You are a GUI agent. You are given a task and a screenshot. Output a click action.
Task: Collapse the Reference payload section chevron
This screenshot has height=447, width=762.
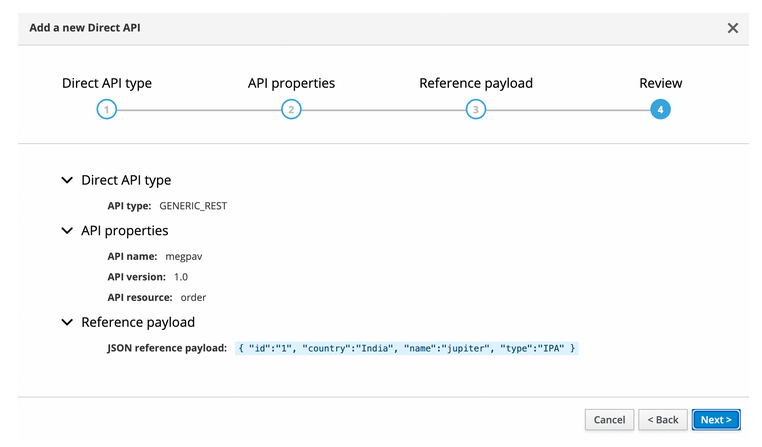pos(67,323)
